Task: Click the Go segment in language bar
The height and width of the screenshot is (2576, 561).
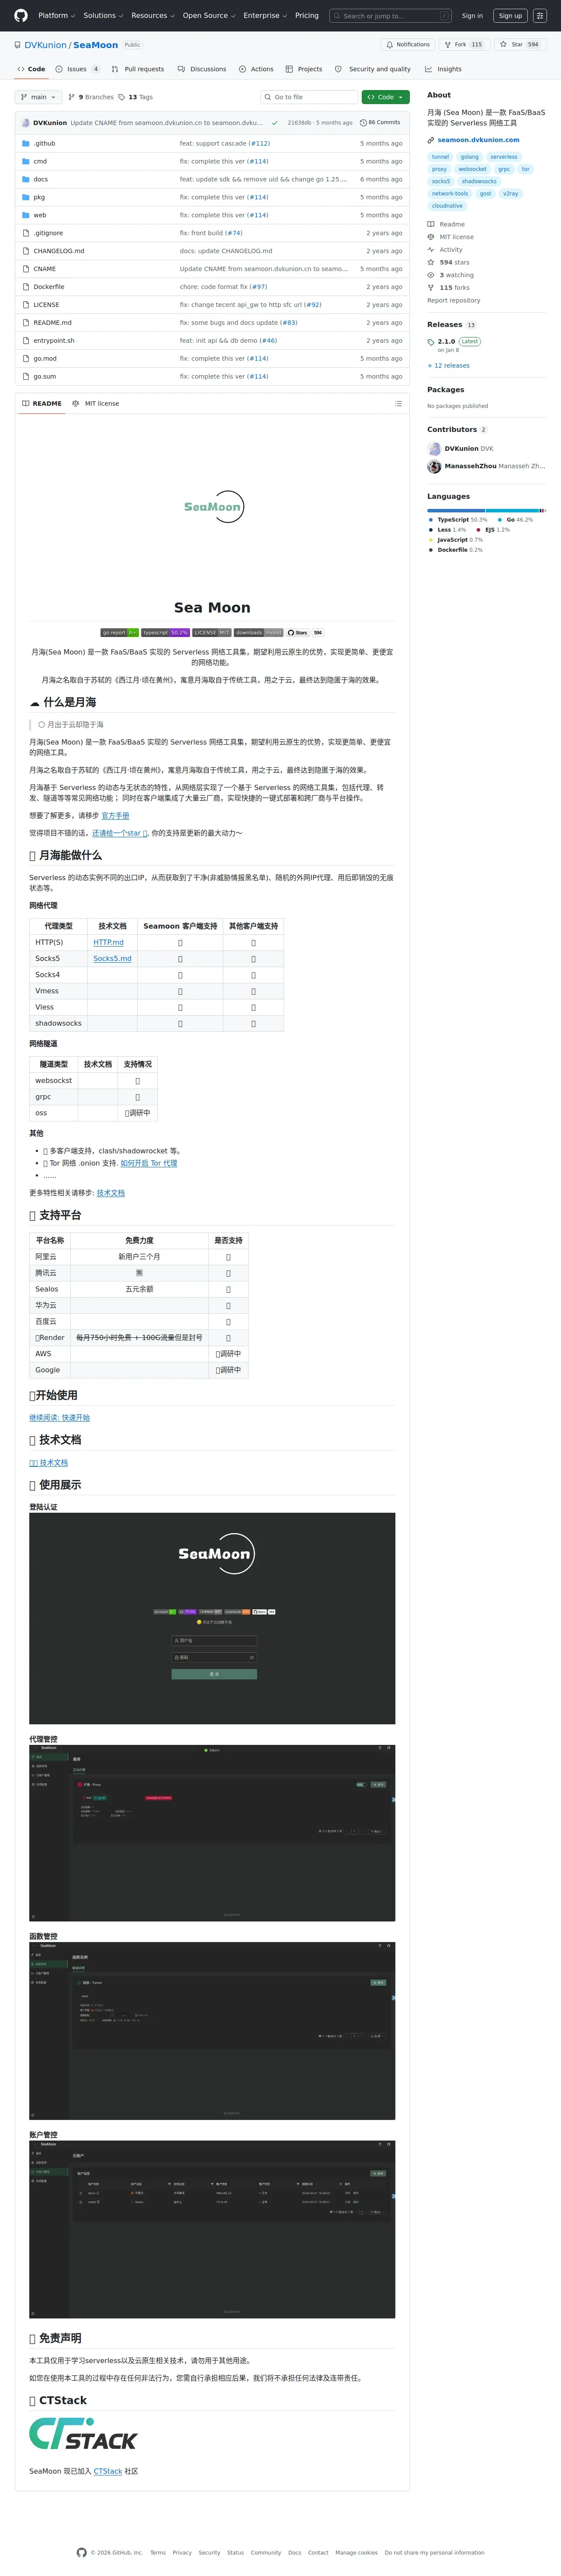Action: pos(512,510)
